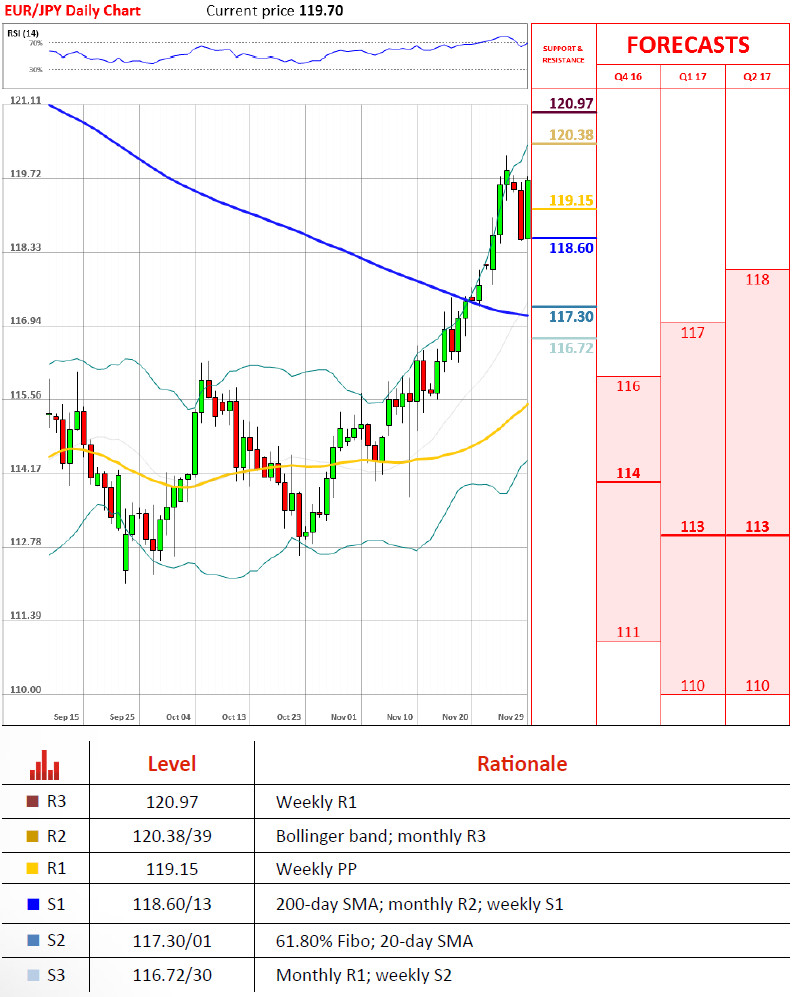Click the dark red R3 color square
The height and width of the screenshot is (997, 799).
pos(34,802)
